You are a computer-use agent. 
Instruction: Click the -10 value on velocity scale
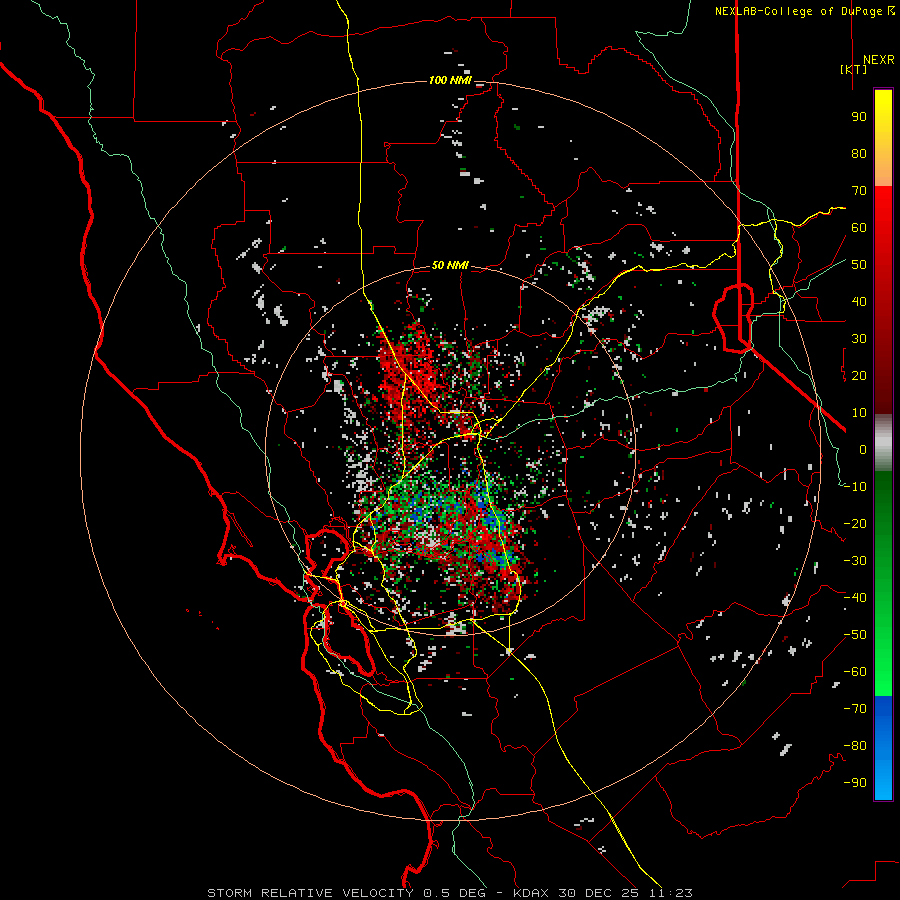click(x=855, y=487)
